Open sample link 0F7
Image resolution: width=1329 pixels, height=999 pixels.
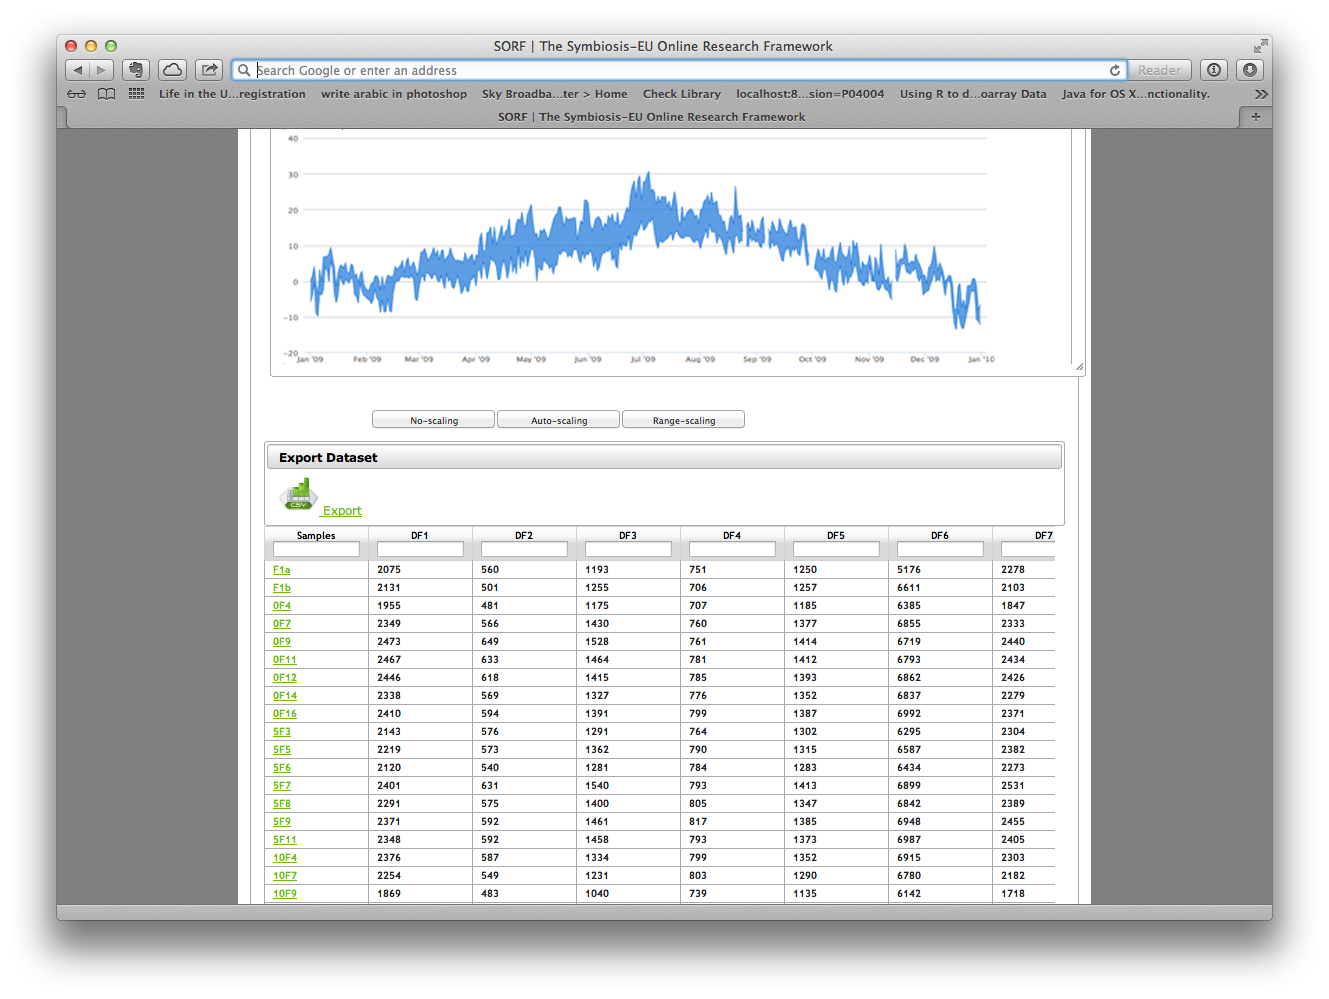point(282,624)
